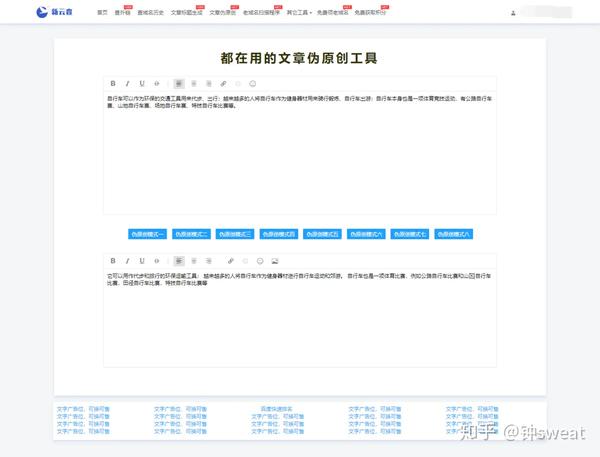600x457 pixels.
Task: Insert an image from the lower editor toolbar
Action: tap(275, 261)
